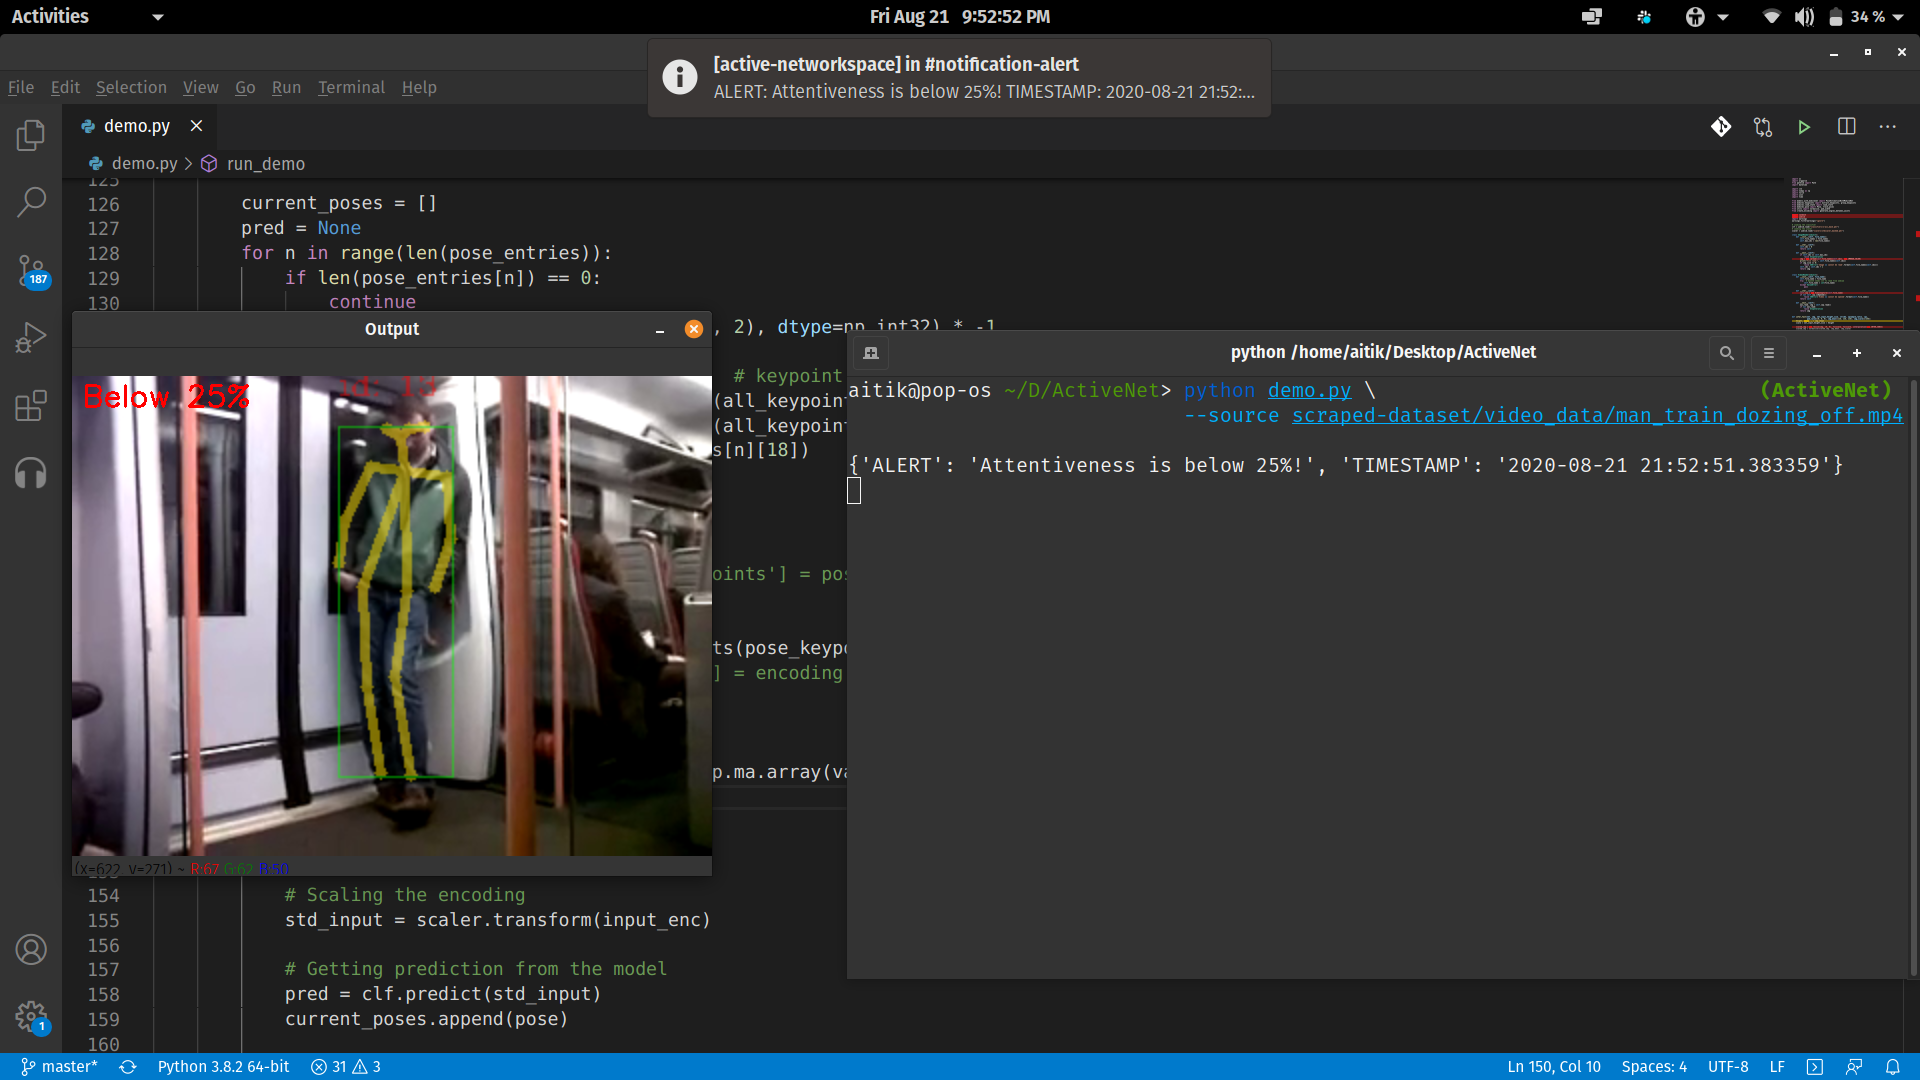The height and width of the screenshot is (1080, 1920).
Task: Open the Extensions view icon
Action: [31, 405]
